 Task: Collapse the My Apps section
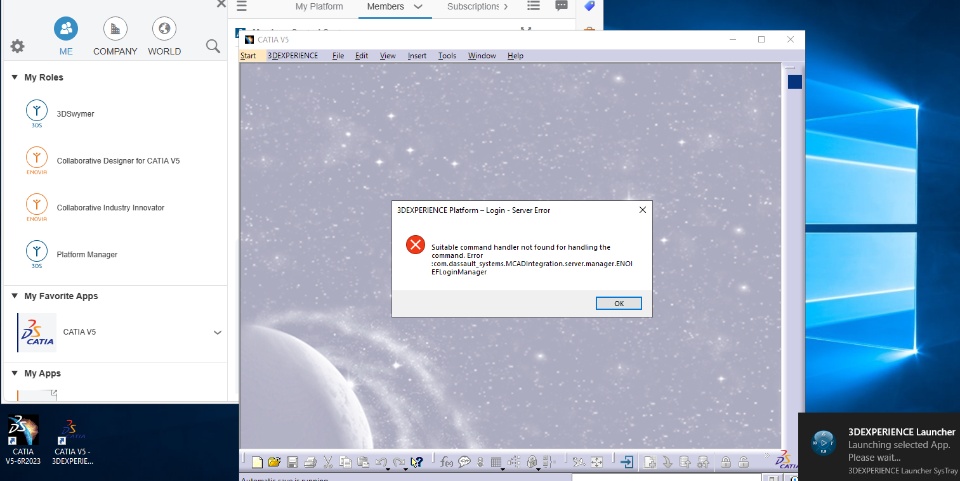coord(14,373)
